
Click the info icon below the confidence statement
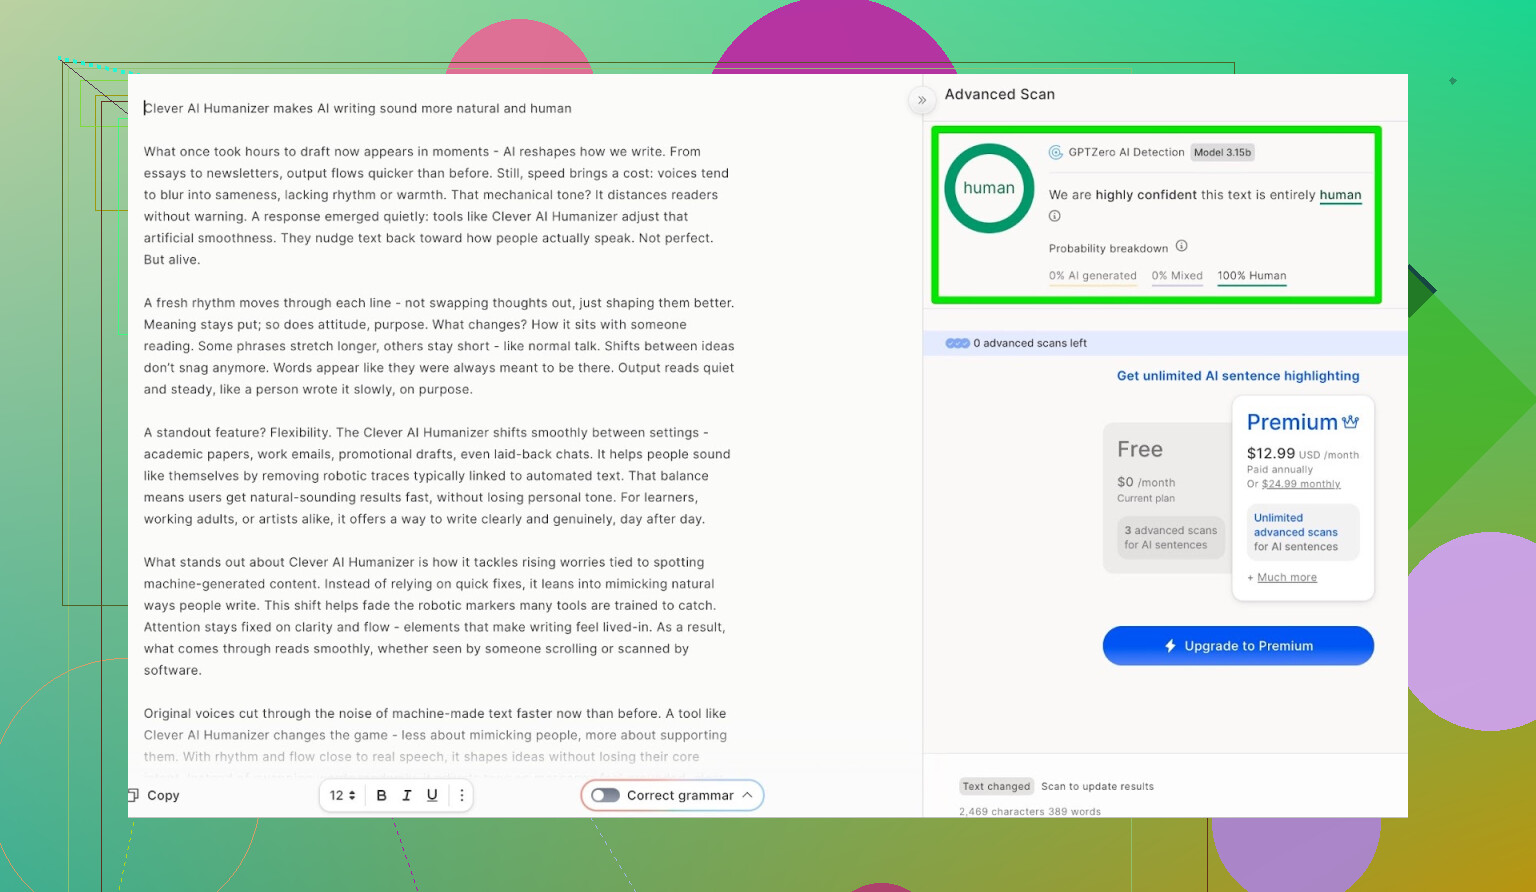tap(1054, 216)
